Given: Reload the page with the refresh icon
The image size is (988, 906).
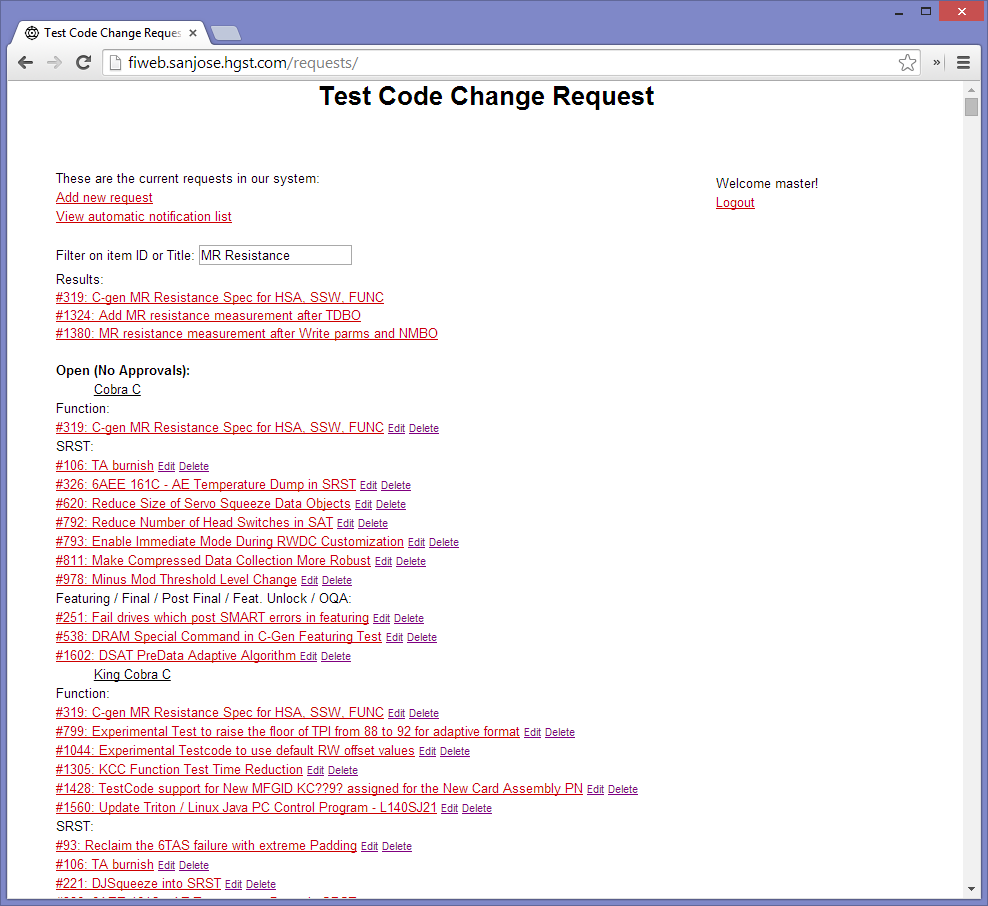Looking at the screenshot, I should (83, 62).
